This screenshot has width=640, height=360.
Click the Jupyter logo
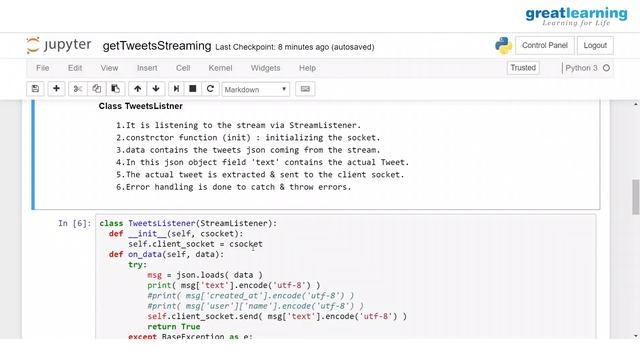click(x=59, y=45)
